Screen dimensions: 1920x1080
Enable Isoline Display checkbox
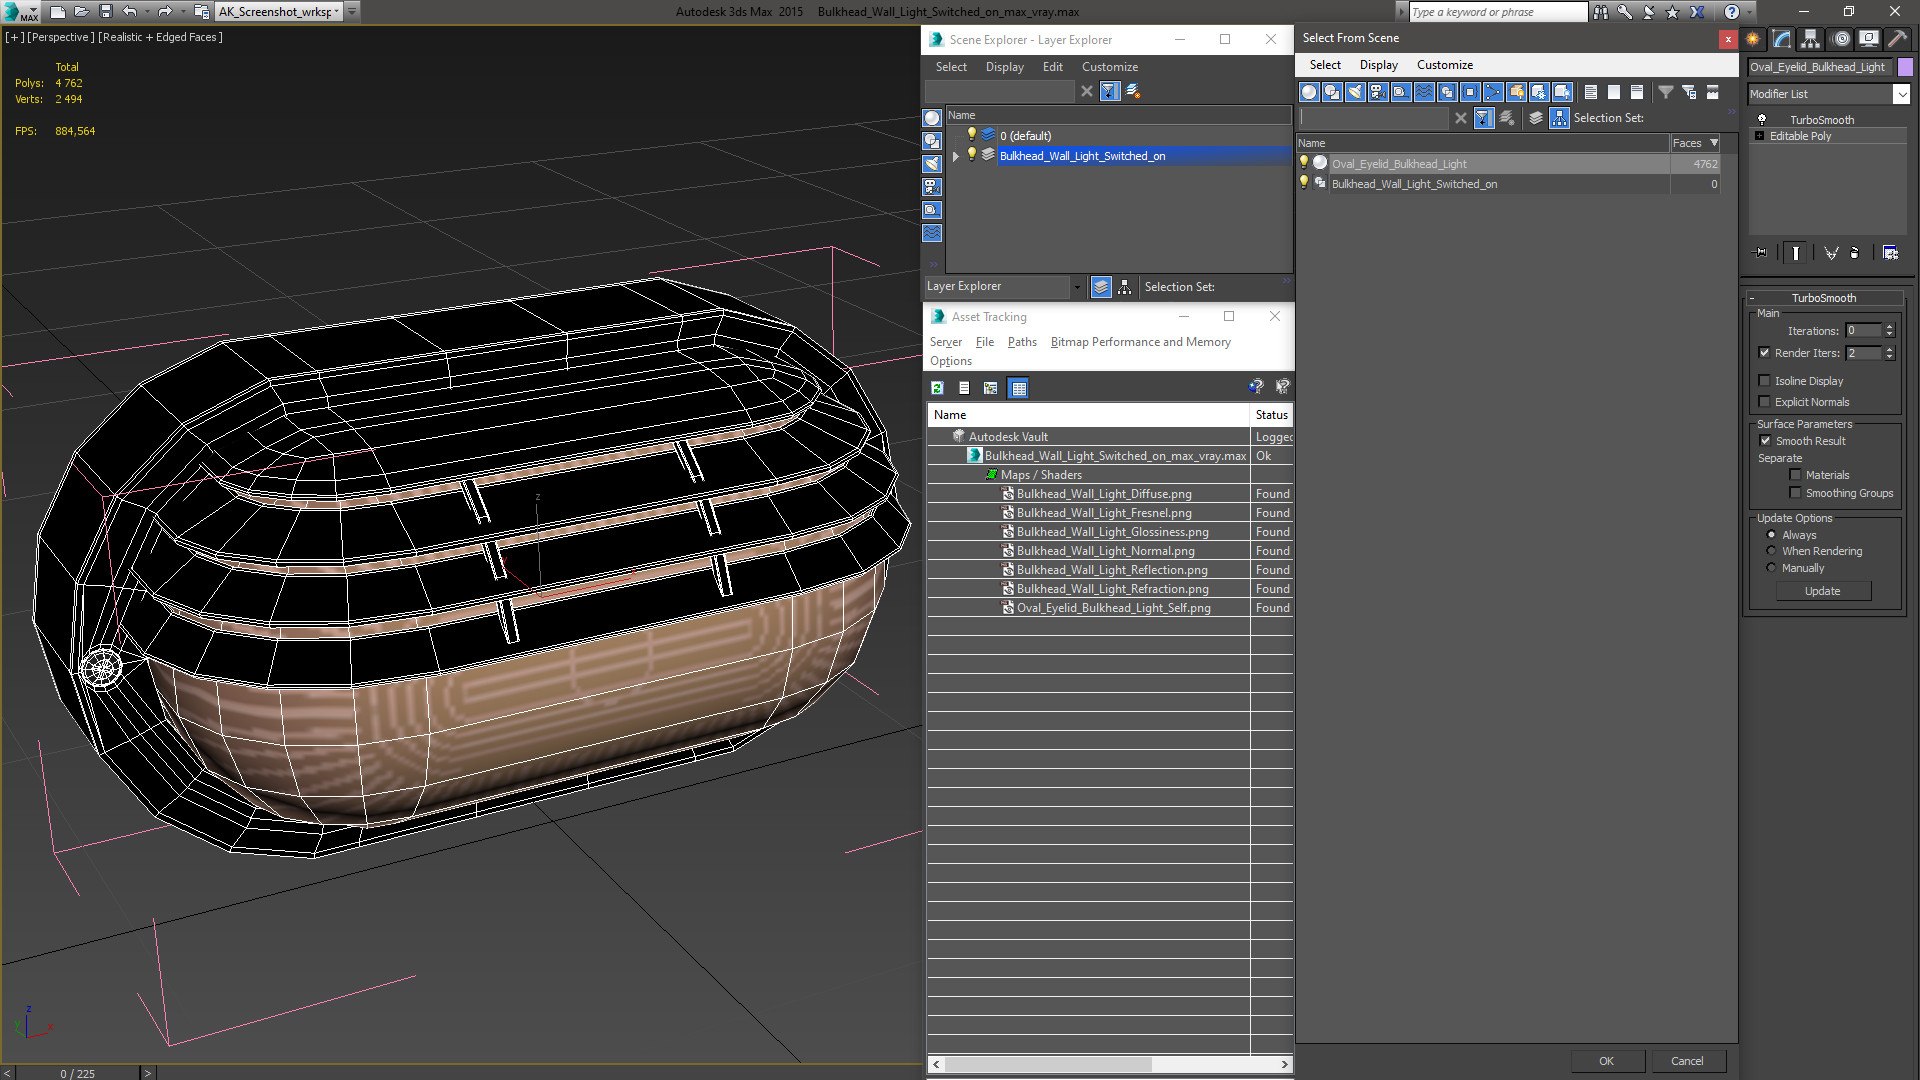click(1765, 381)
